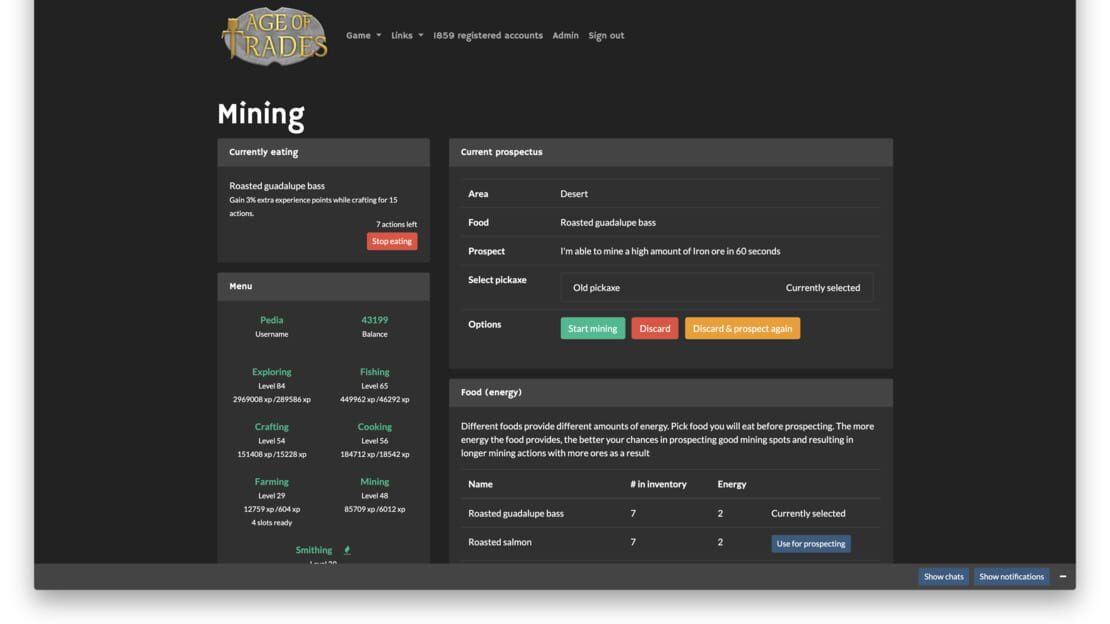Use Roasted salmon for prospecting

tap(811, 544)
